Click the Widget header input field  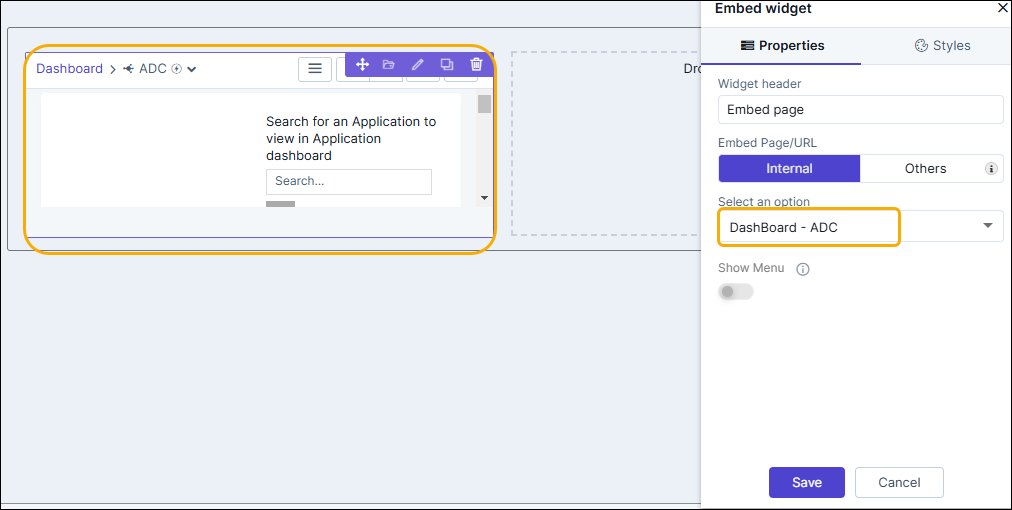point(861,110)
